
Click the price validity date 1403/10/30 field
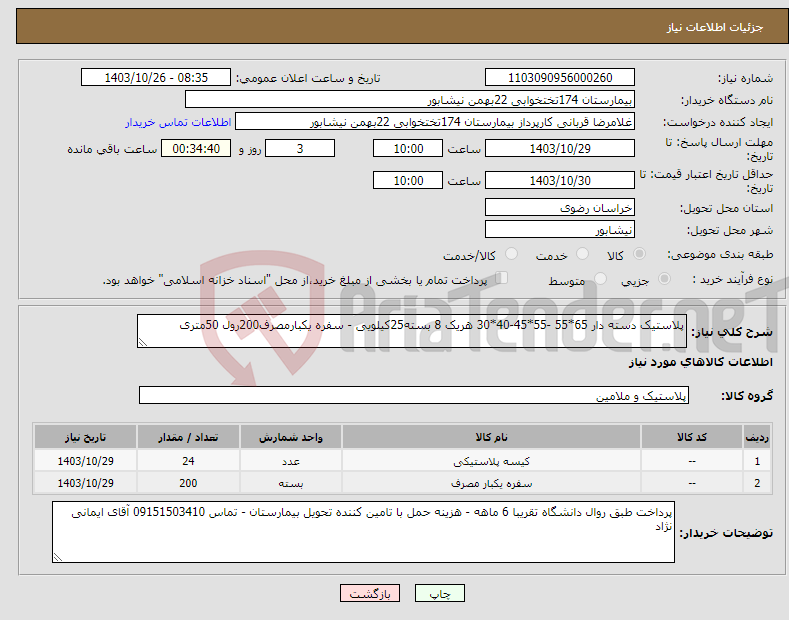560,180
